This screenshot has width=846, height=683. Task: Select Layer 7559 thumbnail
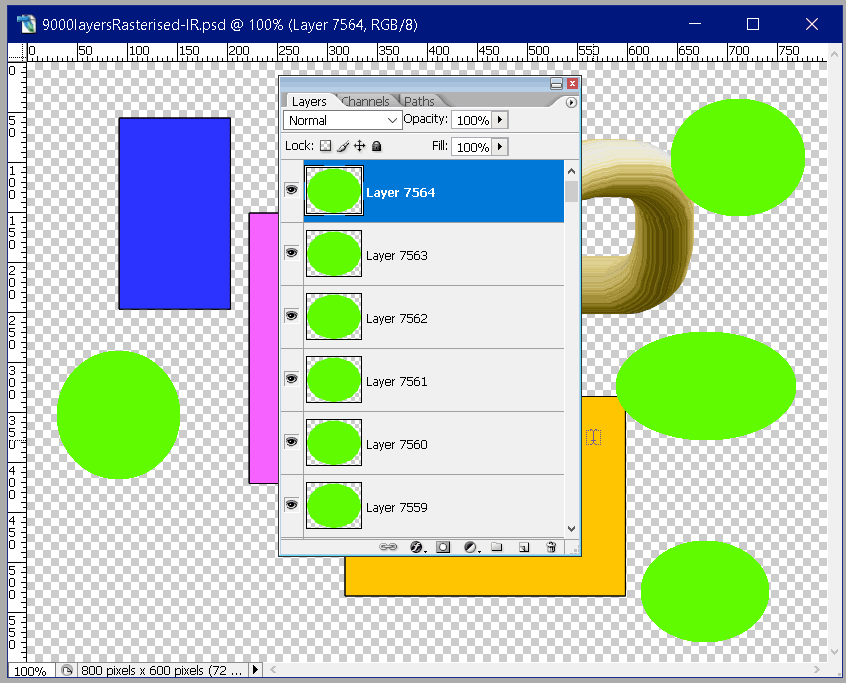334,506
